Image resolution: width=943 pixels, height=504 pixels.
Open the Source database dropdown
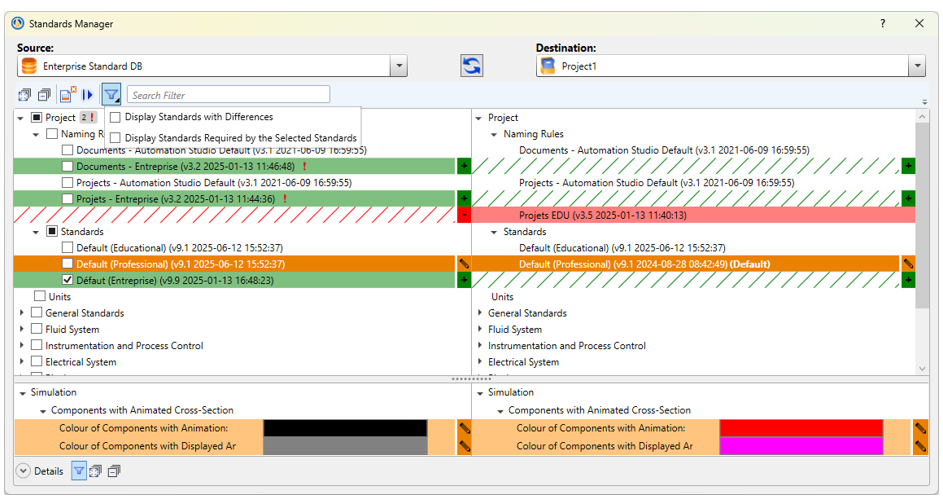click(398, 66)
